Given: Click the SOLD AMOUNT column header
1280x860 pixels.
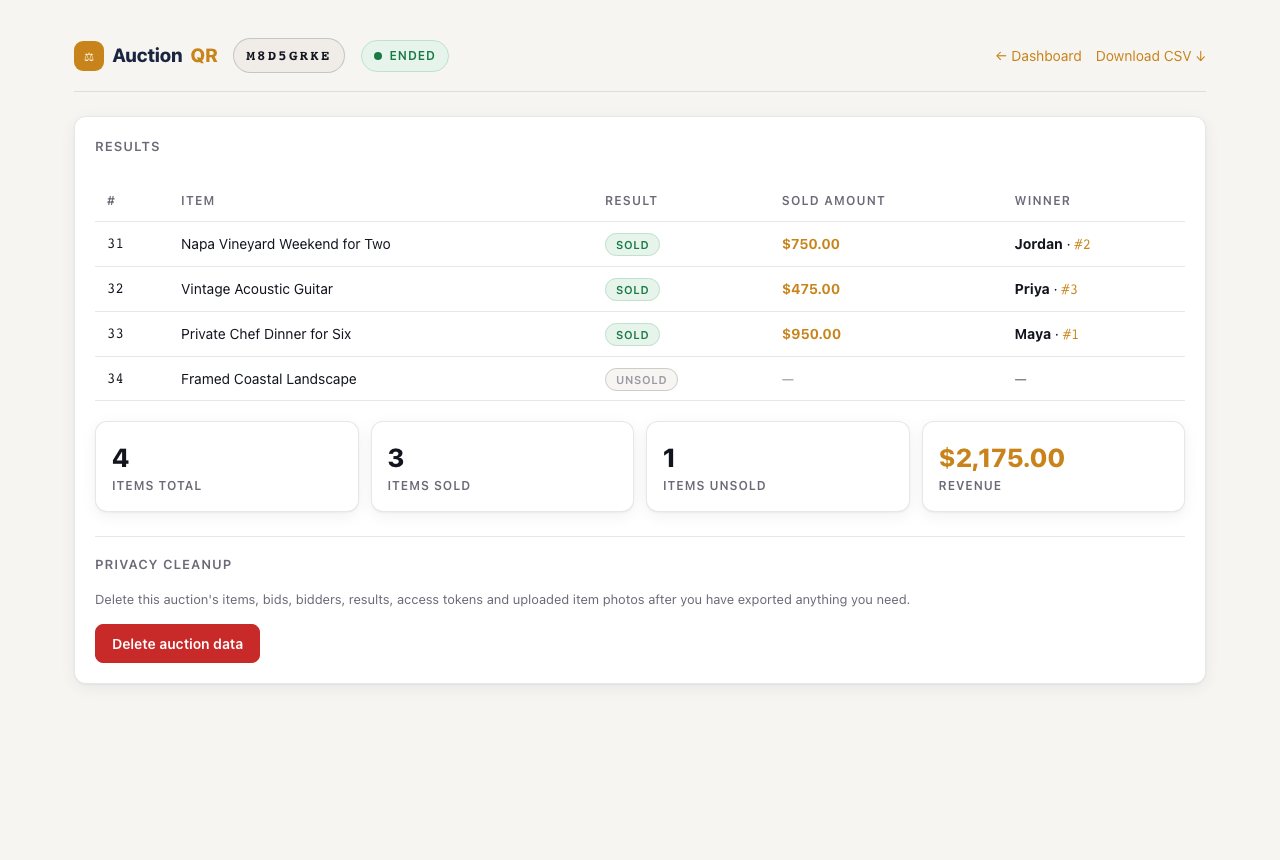Looking at the screenshot, I should (x=834, y=201).
